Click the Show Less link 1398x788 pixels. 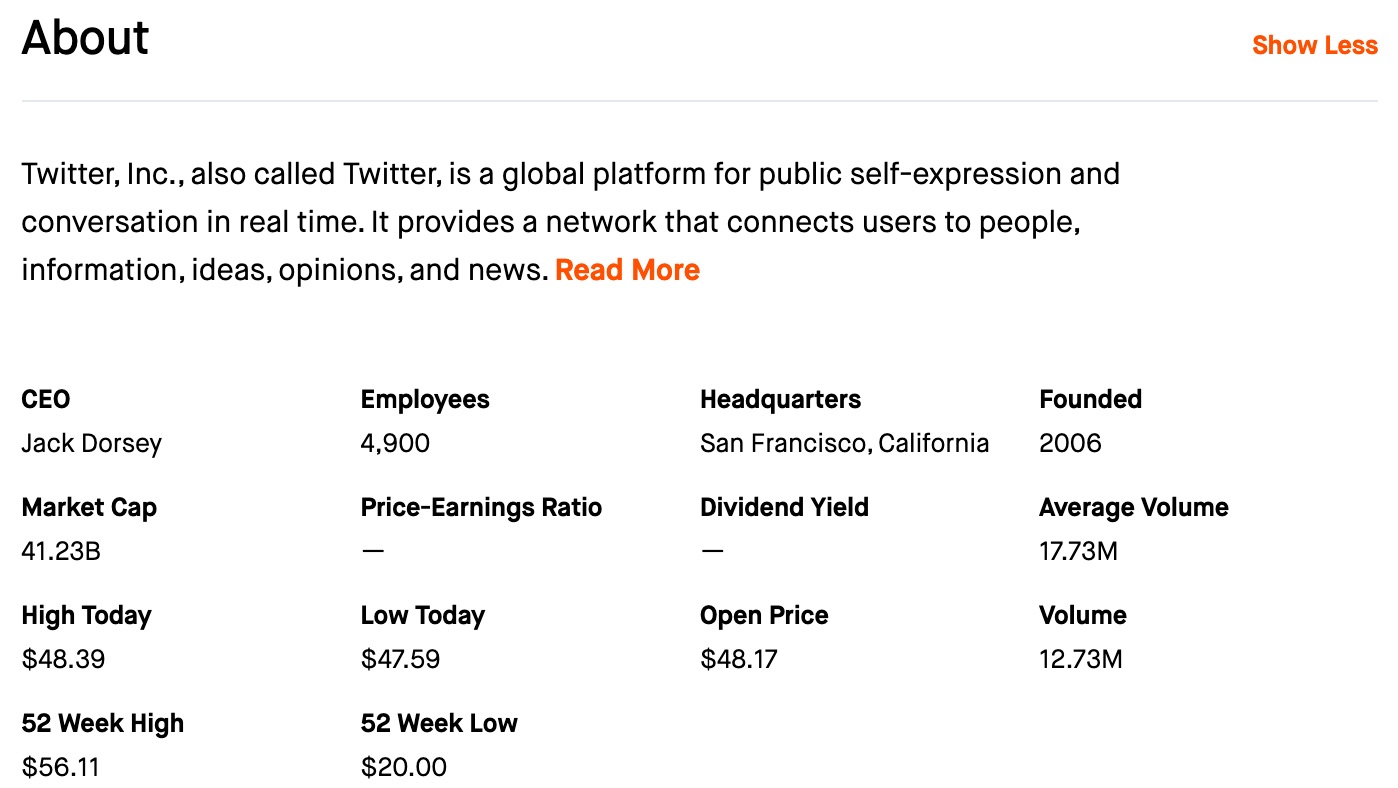click(1314, 45)
